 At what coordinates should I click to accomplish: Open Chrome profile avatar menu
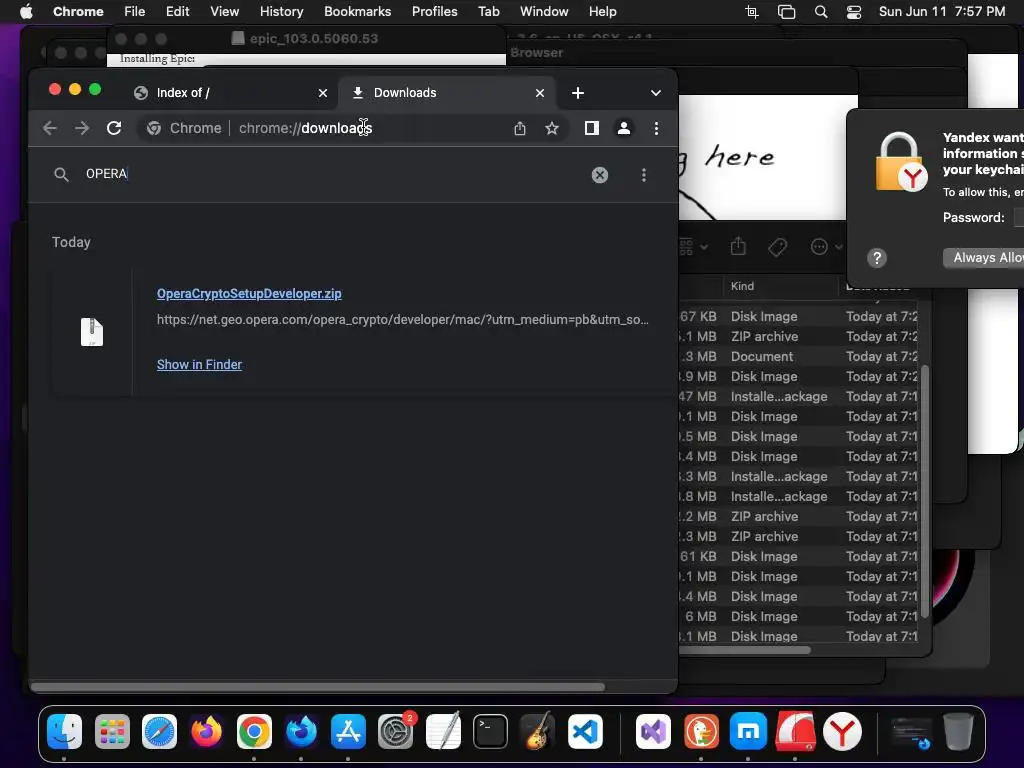624,128
